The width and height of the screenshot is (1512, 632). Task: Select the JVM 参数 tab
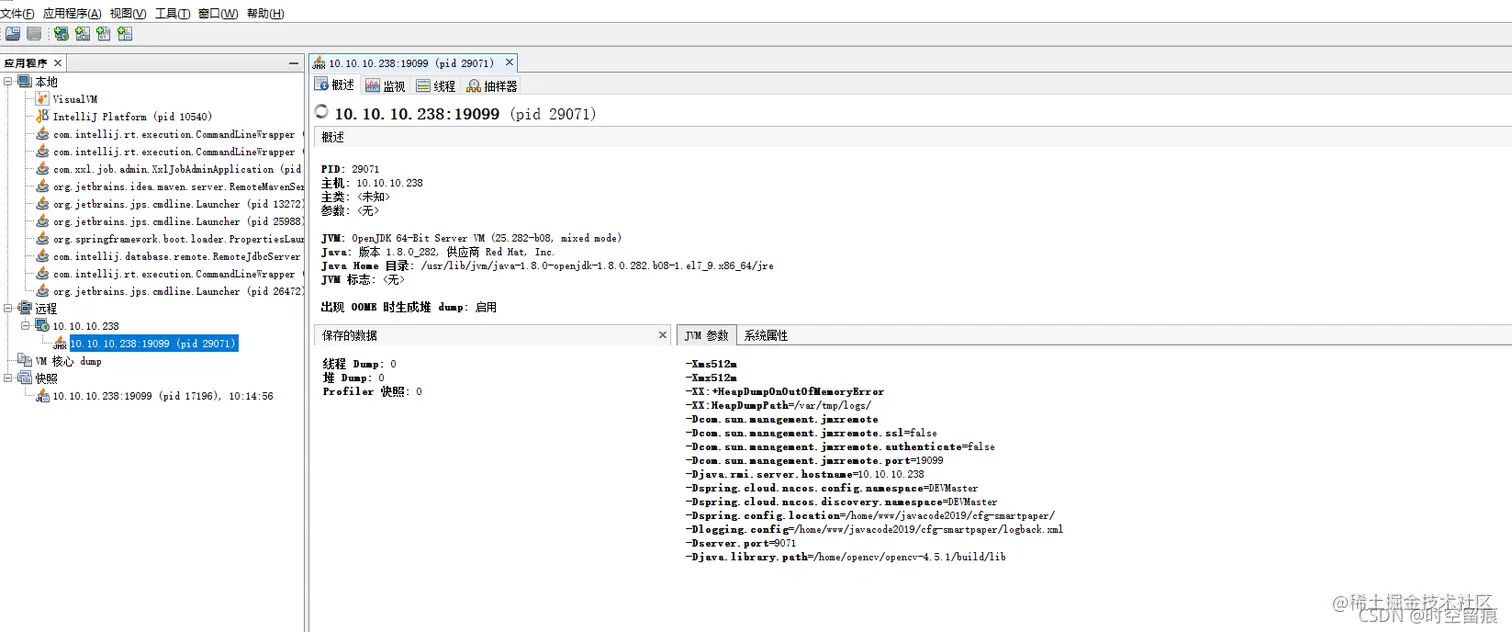coord(707,335)
